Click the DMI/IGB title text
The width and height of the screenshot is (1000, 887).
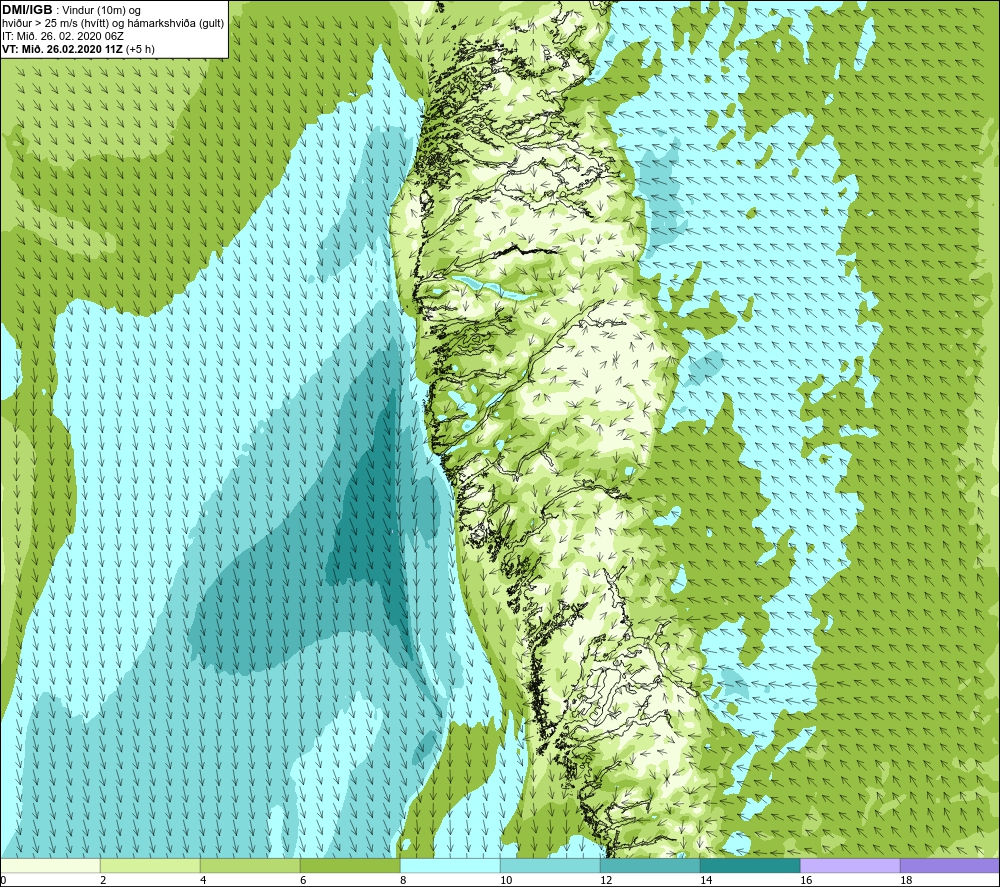(27, 10)
